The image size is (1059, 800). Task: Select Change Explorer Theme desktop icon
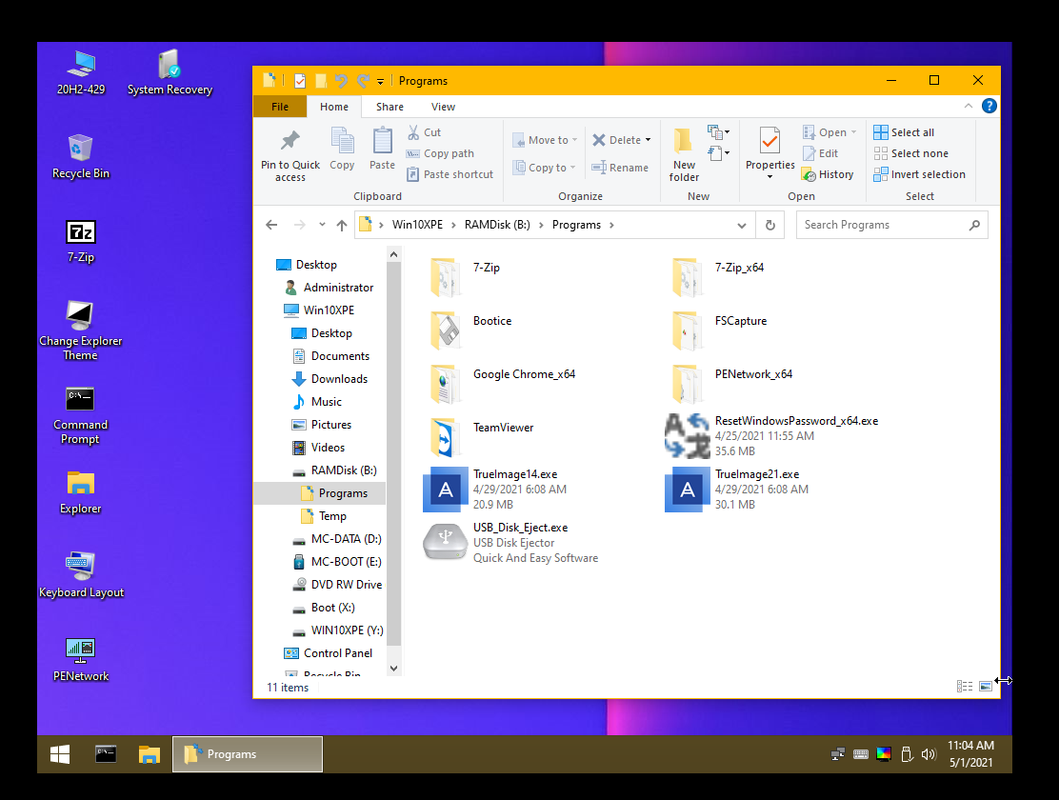[x=80, y=330]
